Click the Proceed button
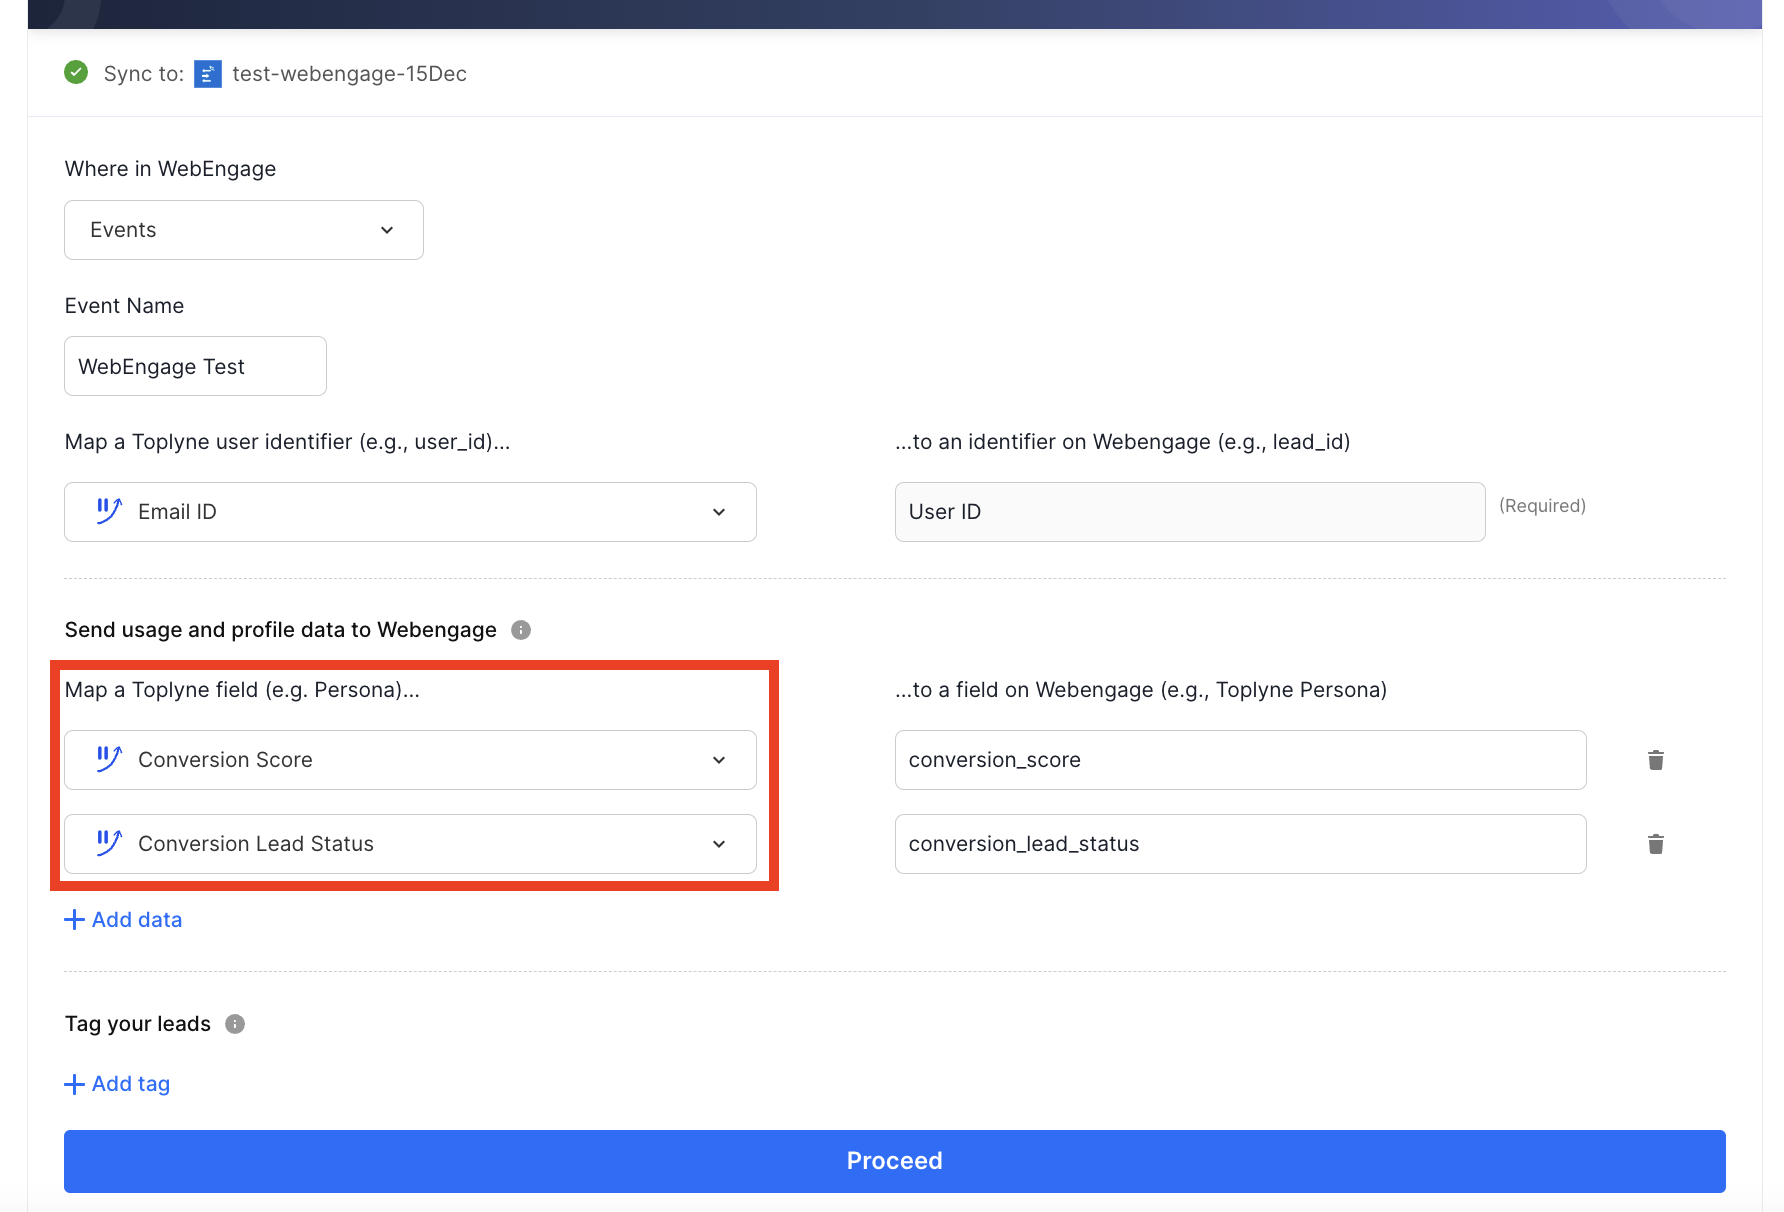Image resolution: width=1784 pixels, height=1212 pixels. pyautogui.click(x=895, y=1161)
